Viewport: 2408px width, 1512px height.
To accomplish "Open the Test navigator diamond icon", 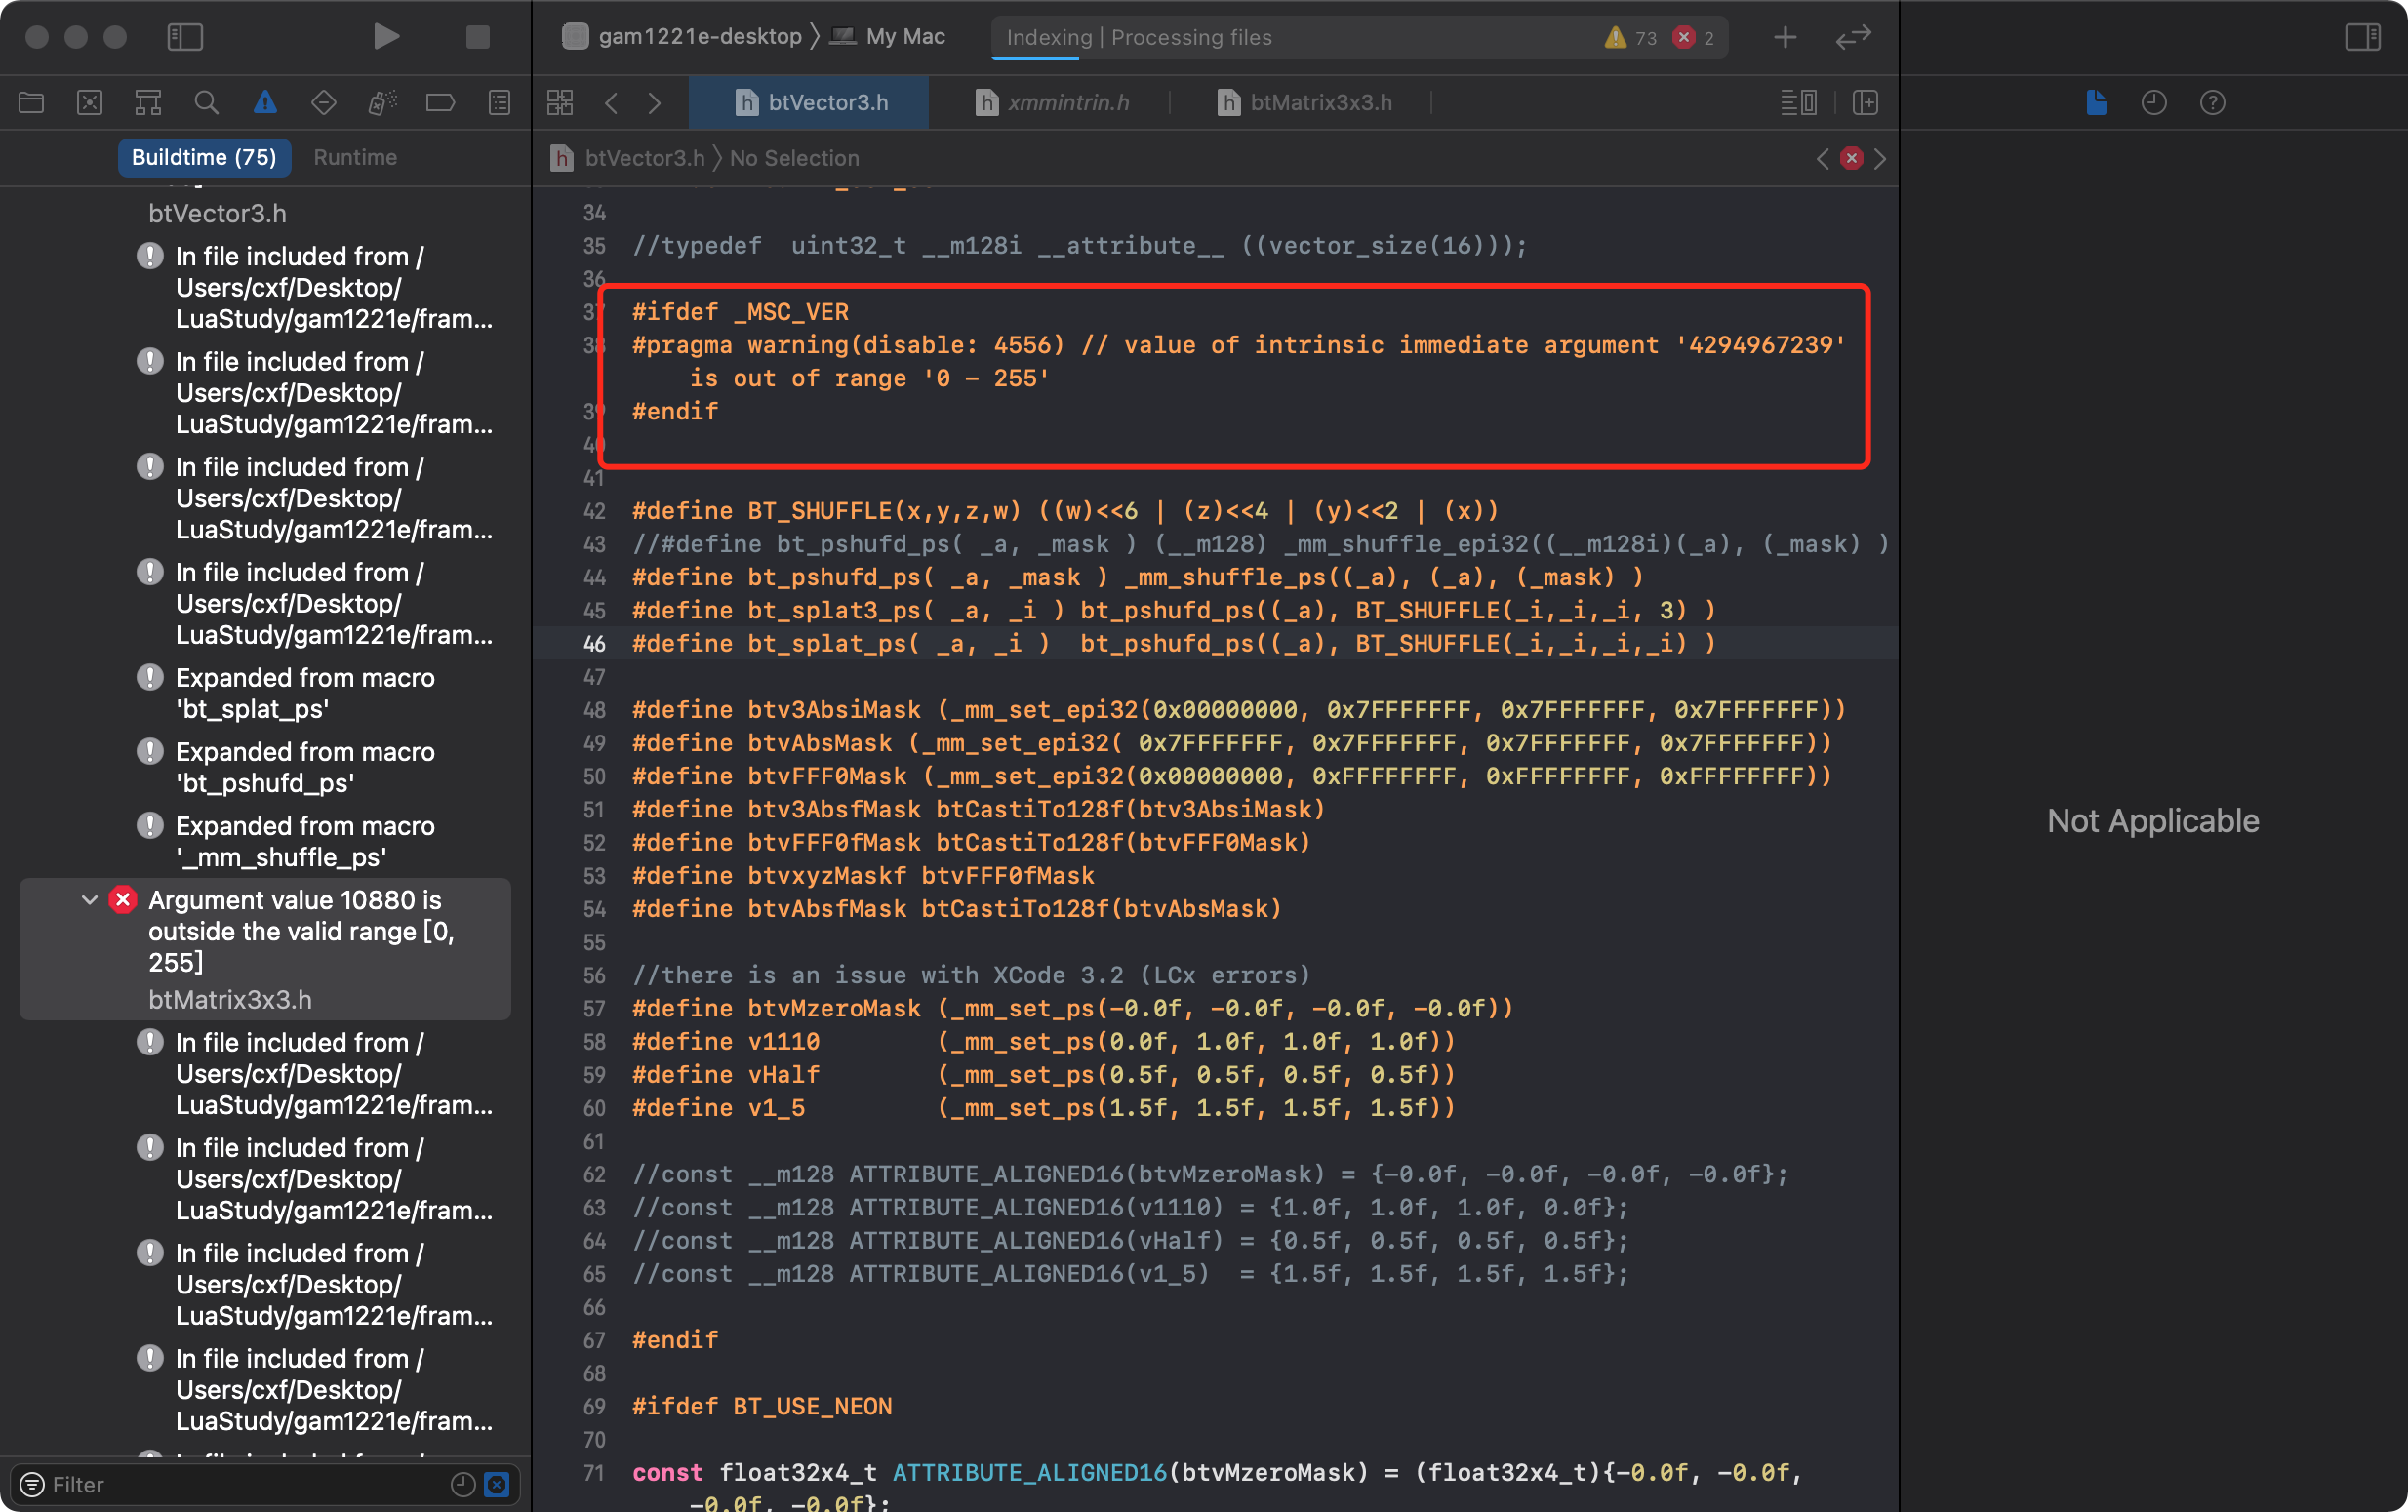I will [323, 102].
